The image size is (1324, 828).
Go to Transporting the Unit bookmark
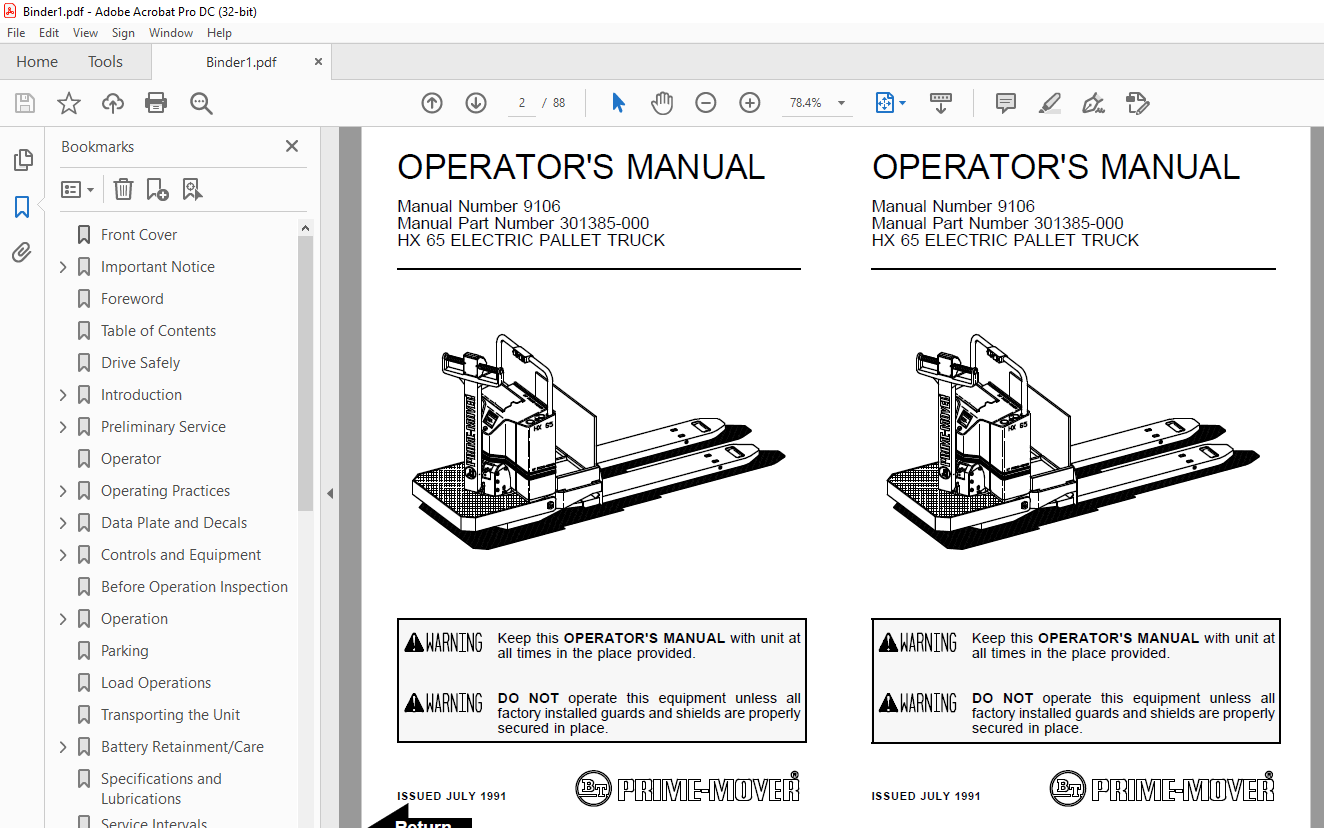[170, 715]
